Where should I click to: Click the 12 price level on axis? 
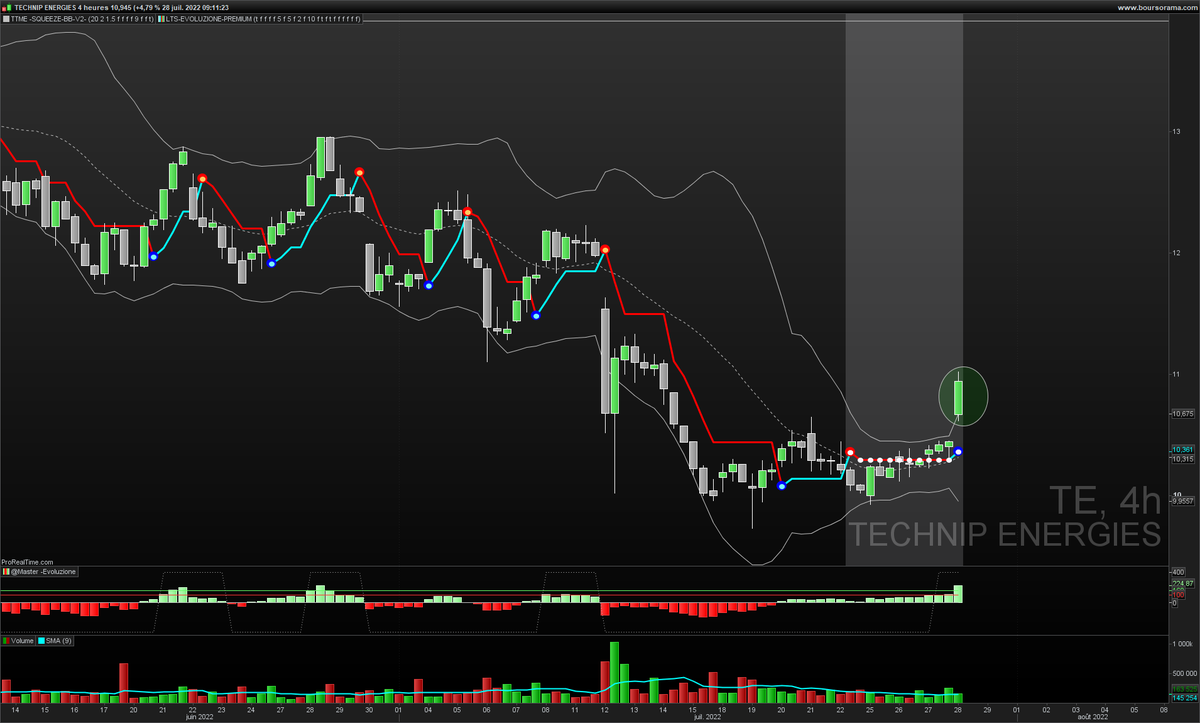point(1177,252)
